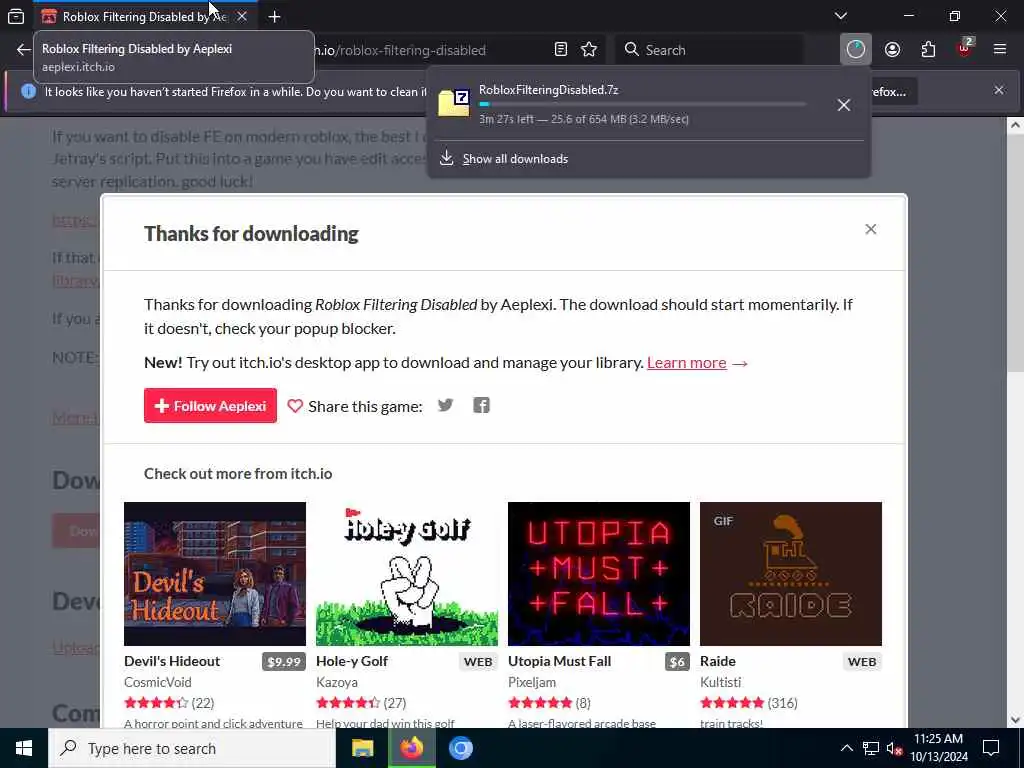Open the extensions puzzle icon
Viewport: 1024px width, 768px height.
(x=928, y=50)
